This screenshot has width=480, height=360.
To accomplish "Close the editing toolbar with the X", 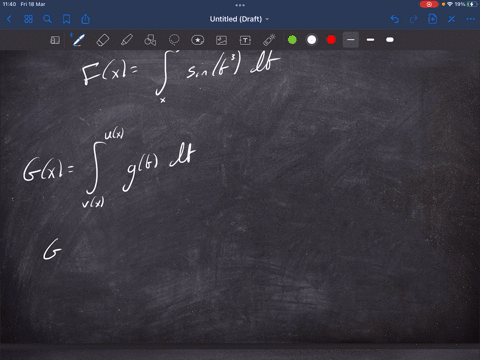I will 451,19.
